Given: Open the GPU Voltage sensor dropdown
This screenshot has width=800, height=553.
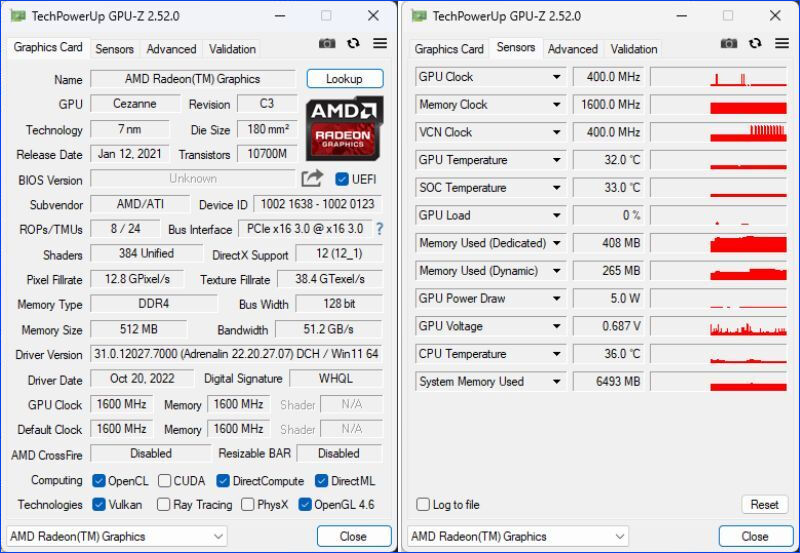Looking at the screenshot, I should click(x=557, y=326).
